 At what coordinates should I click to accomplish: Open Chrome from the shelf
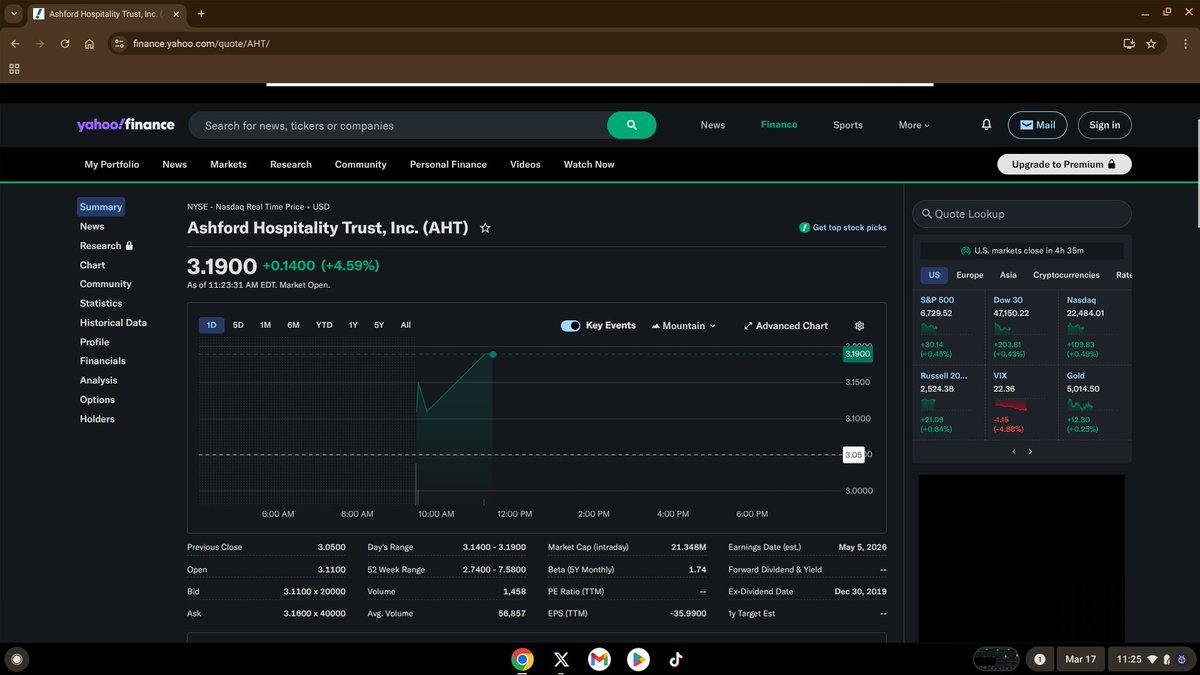522,659
